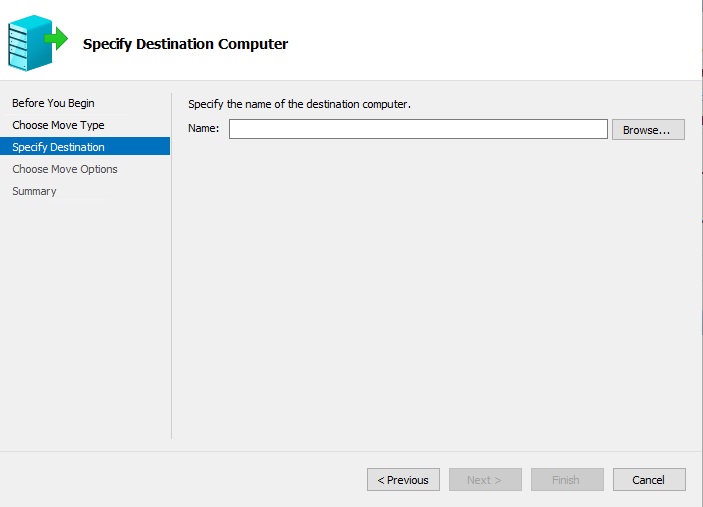
Task: Click blank sidebar space under Summary
Action: tap(85, 320)
